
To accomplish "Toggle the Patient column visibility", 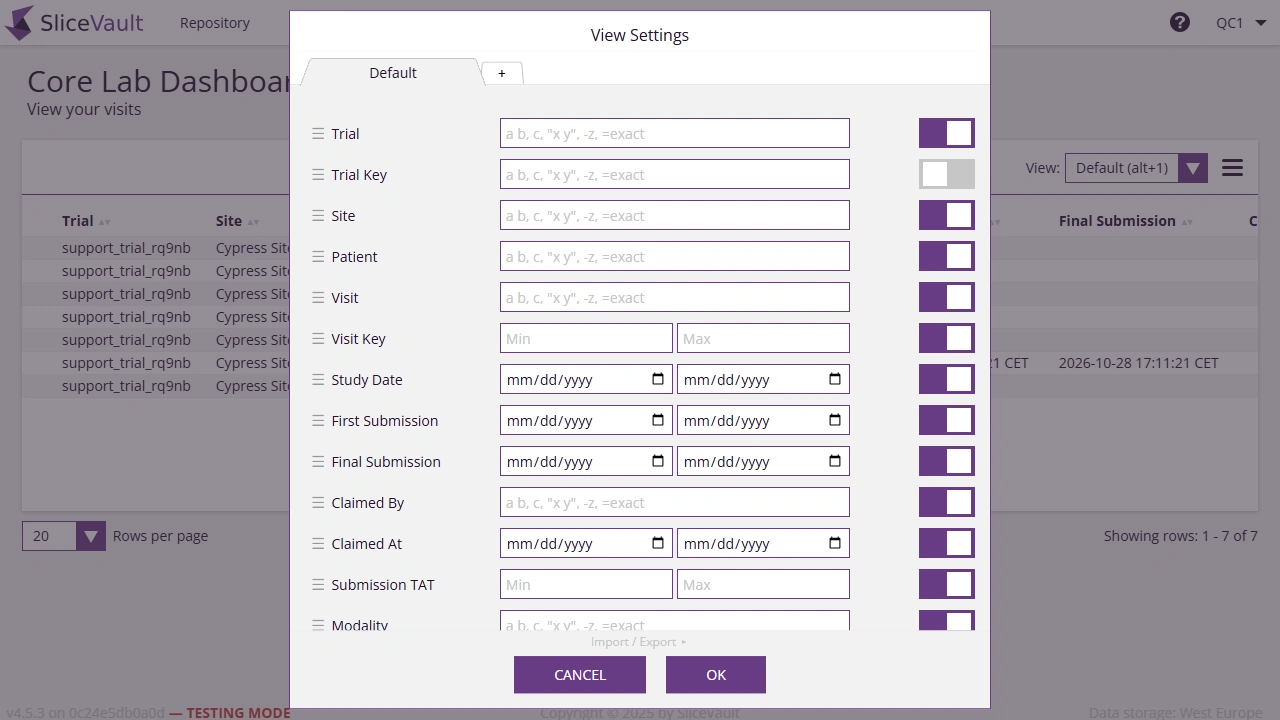I will (947, 256).
